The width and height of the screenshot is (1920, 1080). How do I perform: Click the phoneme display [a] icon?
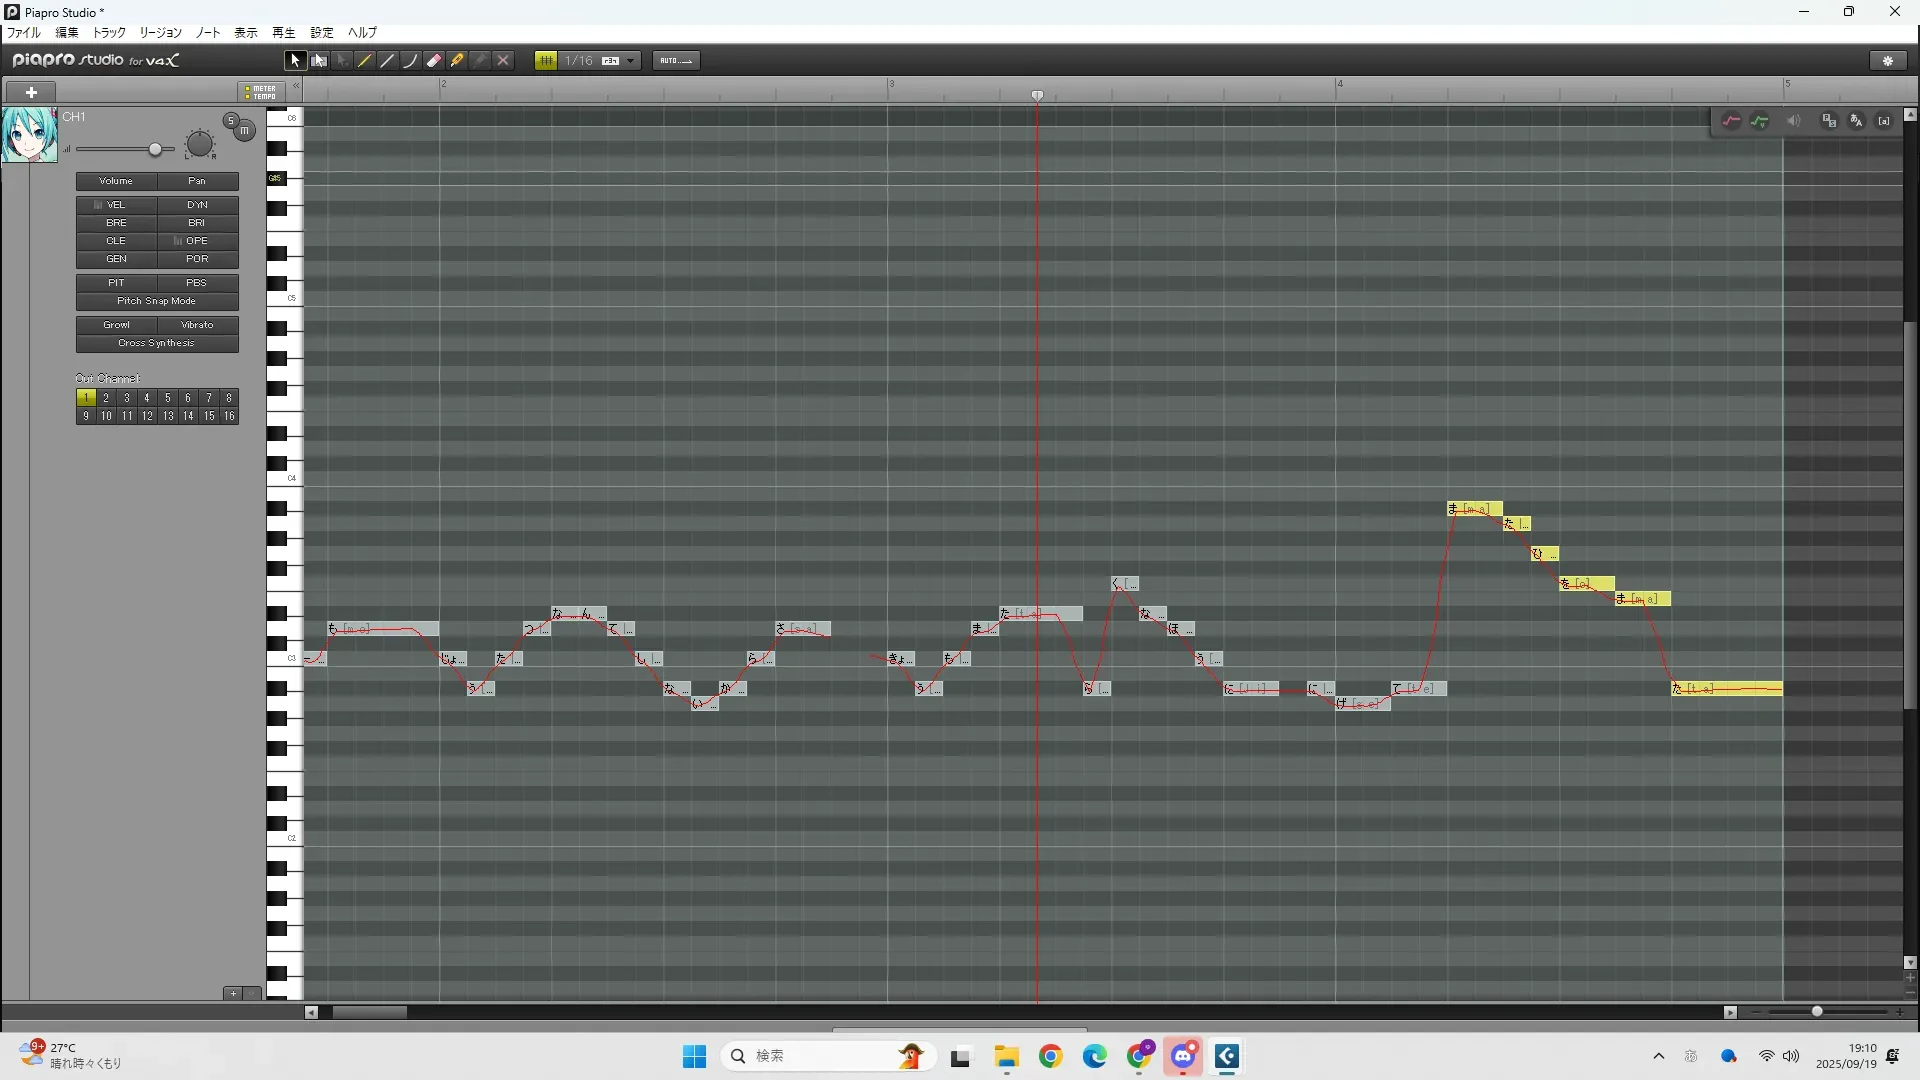pyautogui.click(x=1884, y=121)
